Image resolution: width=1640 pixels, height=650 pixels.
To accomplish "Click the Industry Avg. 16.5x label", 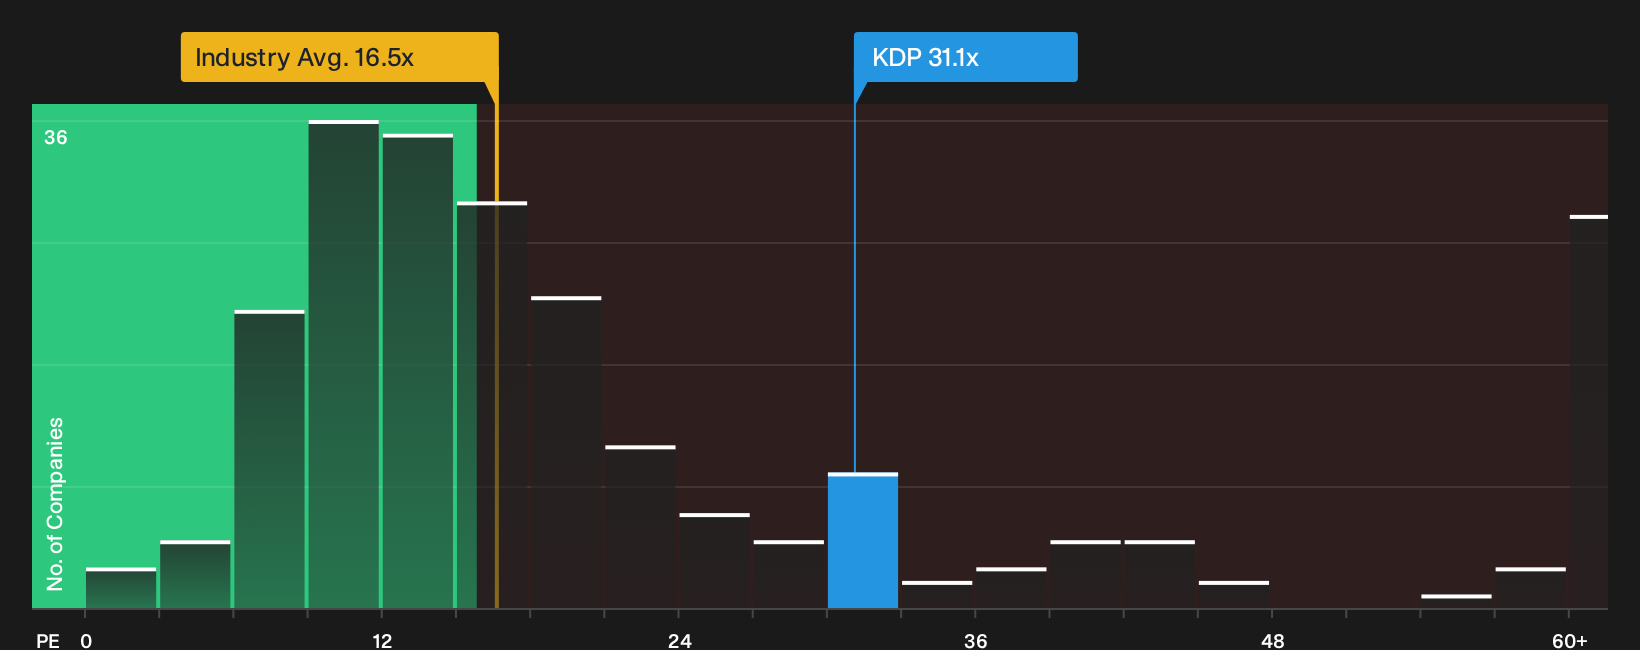I will coord(339,57).
